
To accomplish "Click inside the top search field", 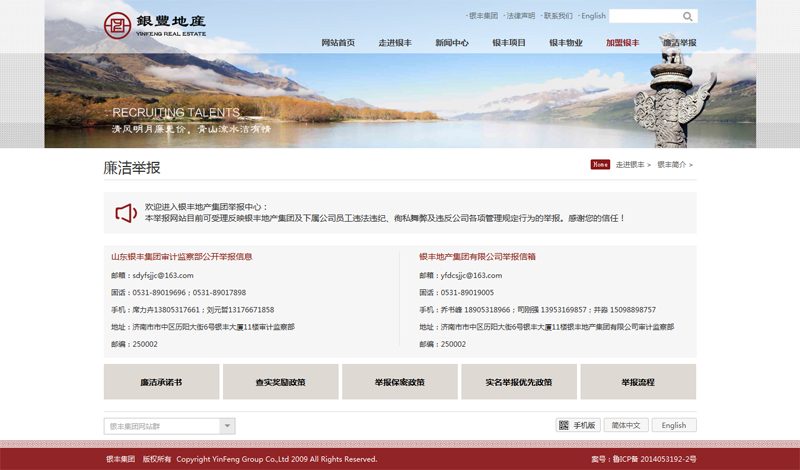I will tap(643, 16).
